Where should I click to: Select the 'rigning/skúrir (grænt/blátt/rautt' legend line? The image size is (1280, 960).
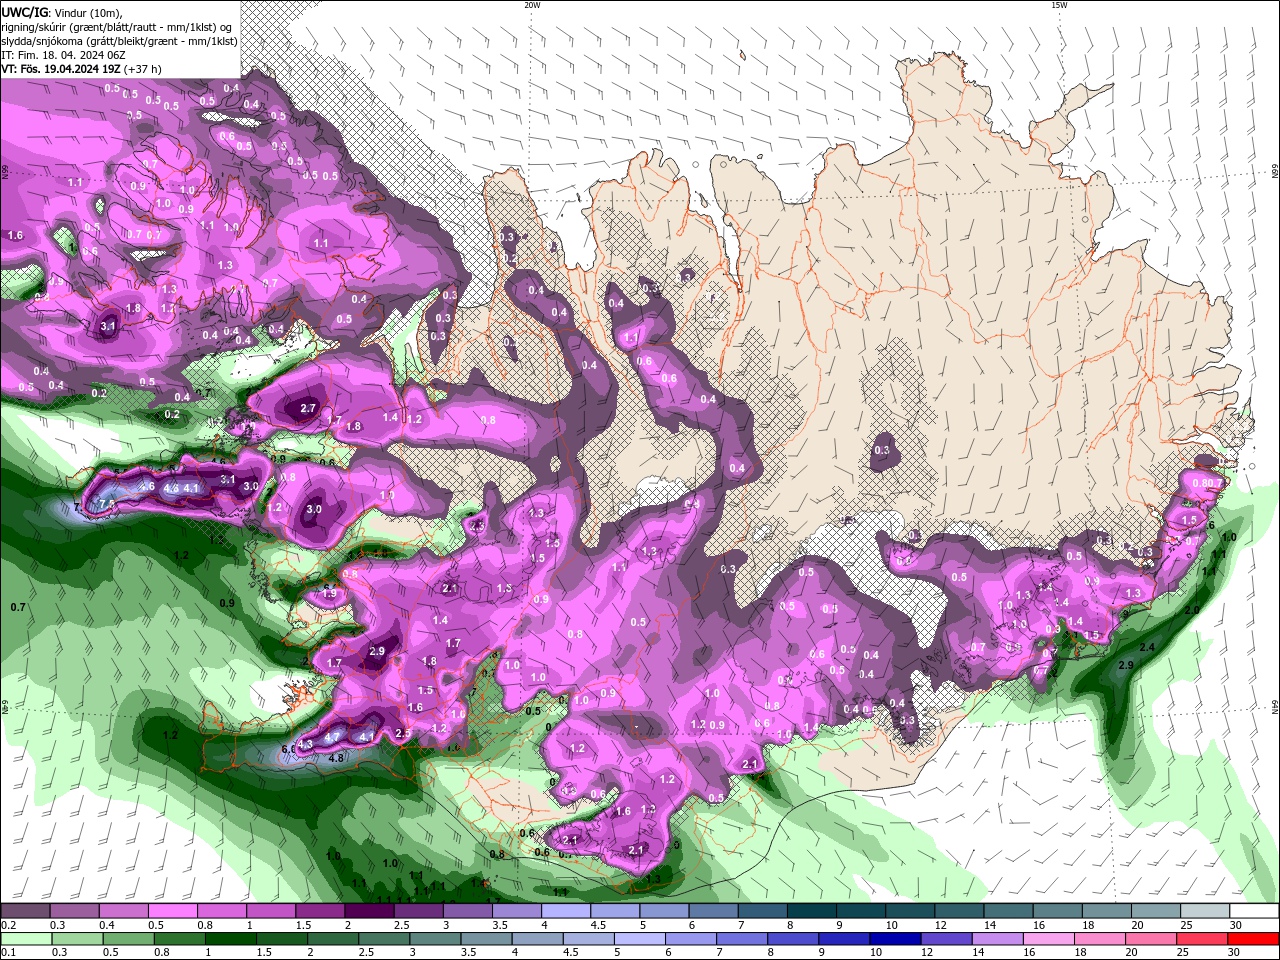coord(118,27)
